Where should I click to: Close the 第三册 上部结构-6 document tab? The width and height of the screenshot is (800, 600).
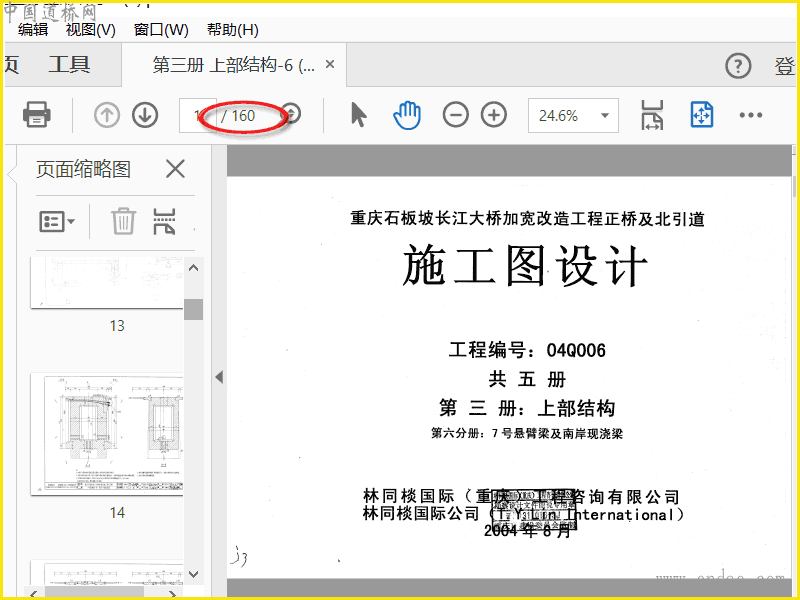click(330, 64)
